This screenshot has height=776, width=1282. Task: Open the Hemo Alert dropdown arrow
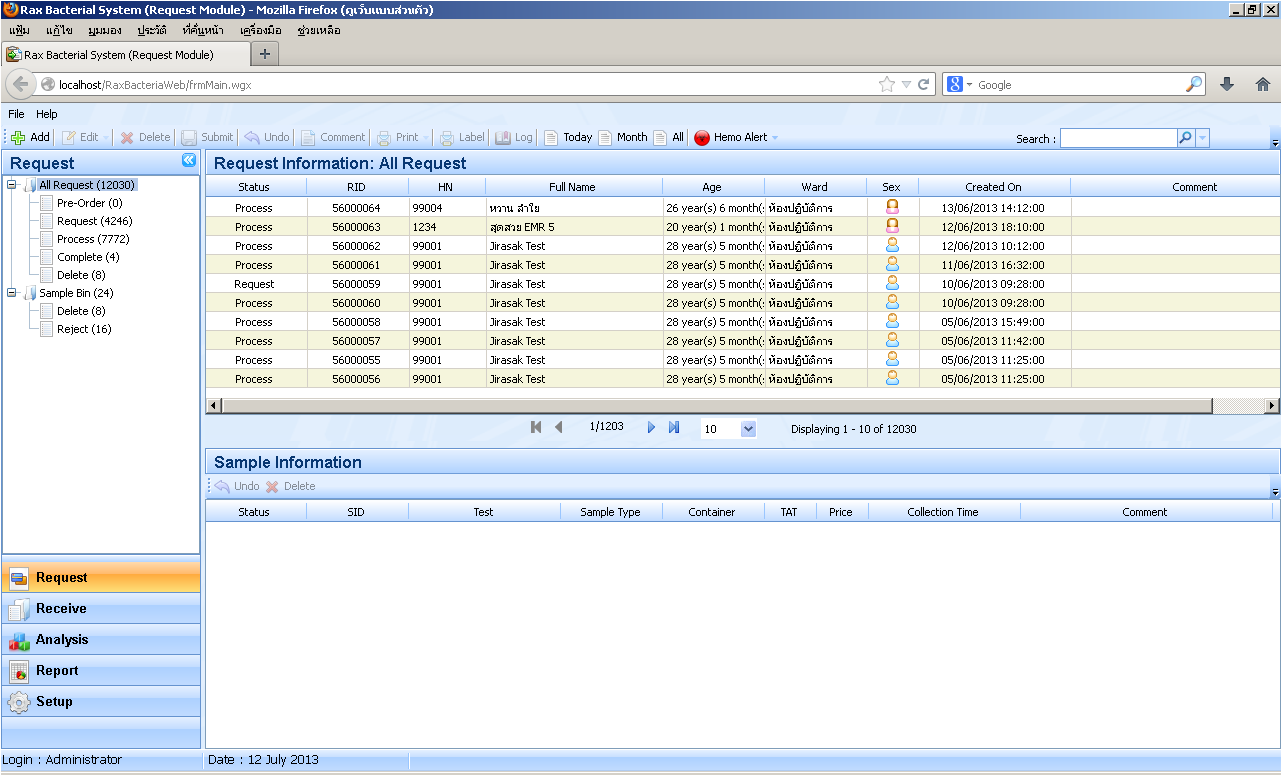tap(775, 138)
